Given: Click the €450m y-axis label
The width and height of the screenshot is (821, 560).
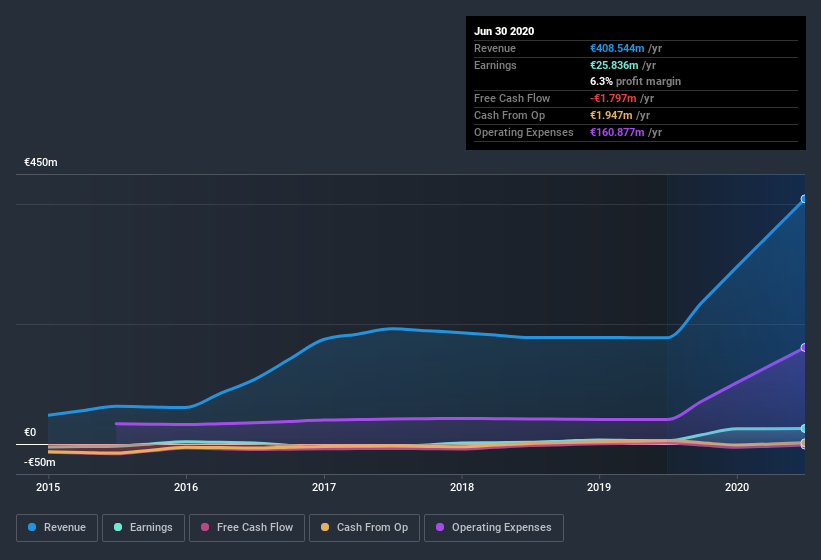Looking at the screenshot, I should [x=41, y=162].
